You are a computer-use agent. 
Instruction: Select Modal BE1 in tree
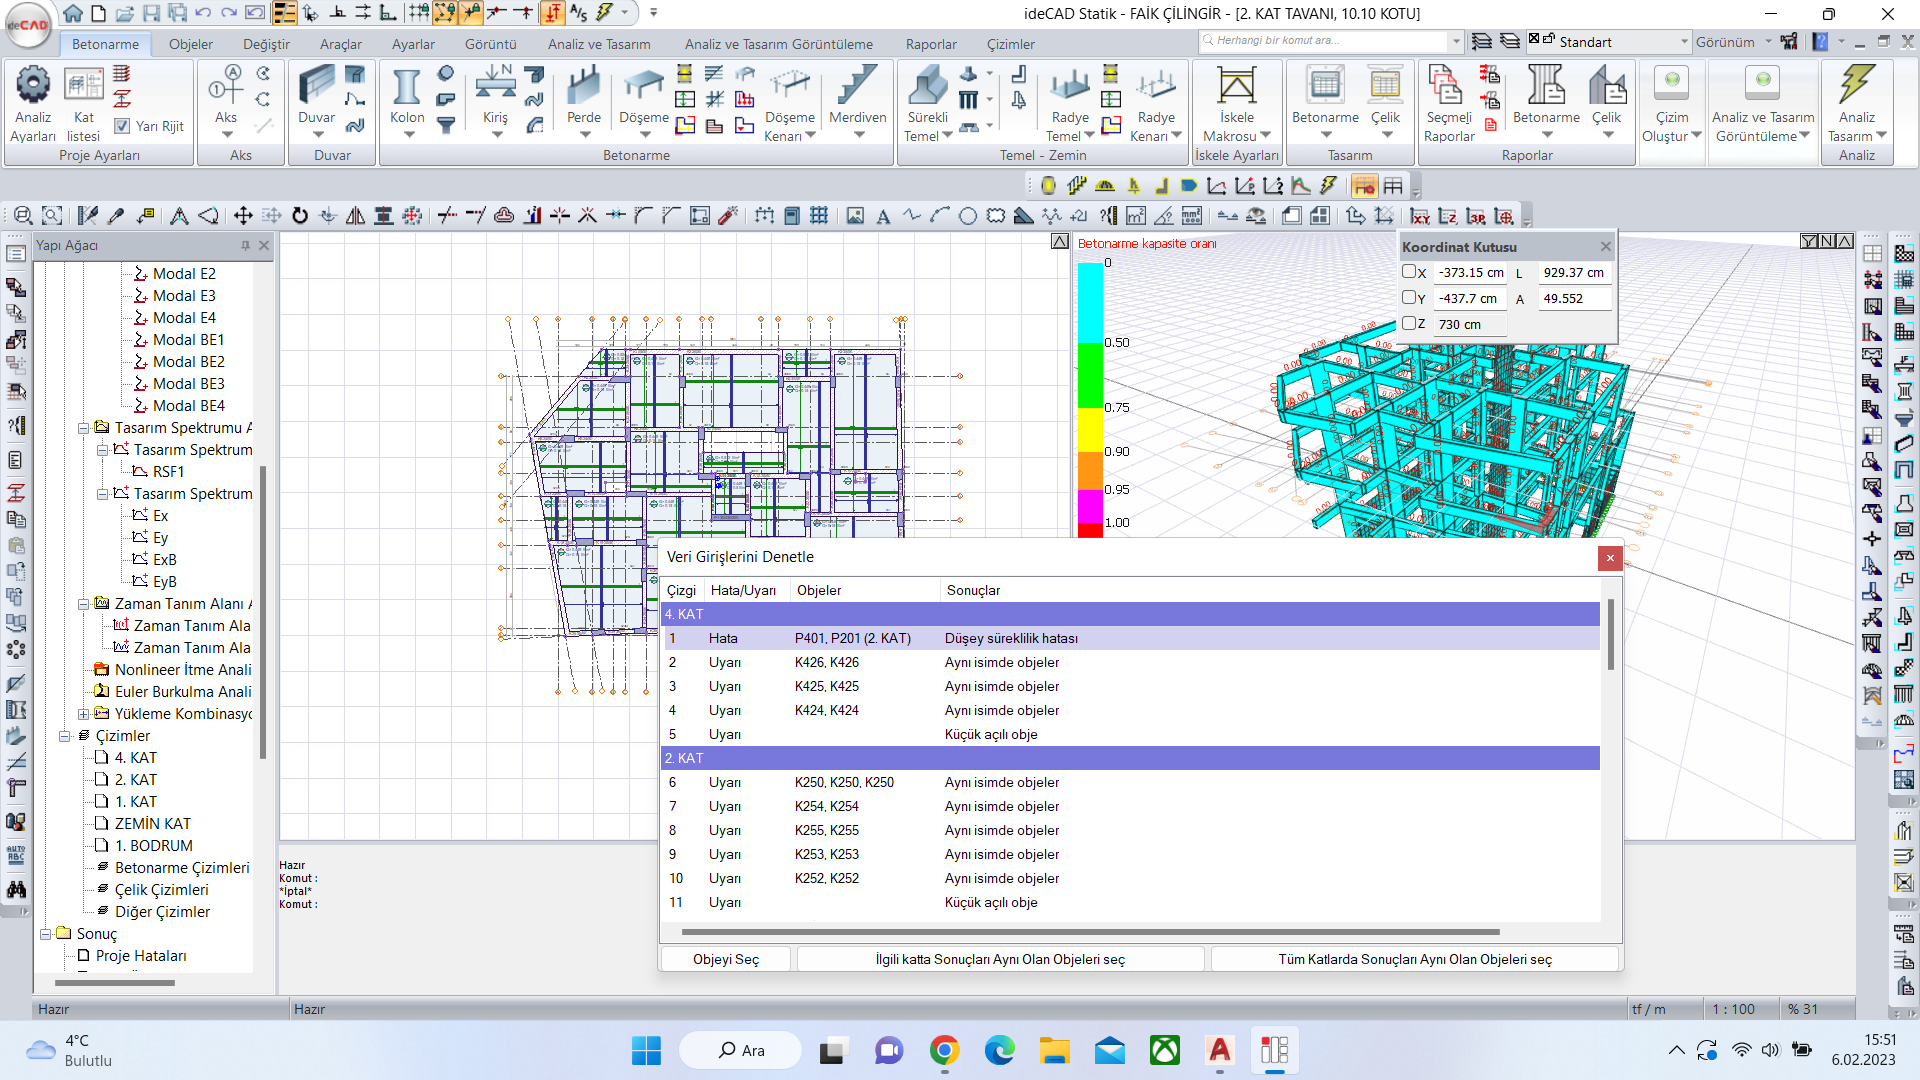tap(188, 340)
